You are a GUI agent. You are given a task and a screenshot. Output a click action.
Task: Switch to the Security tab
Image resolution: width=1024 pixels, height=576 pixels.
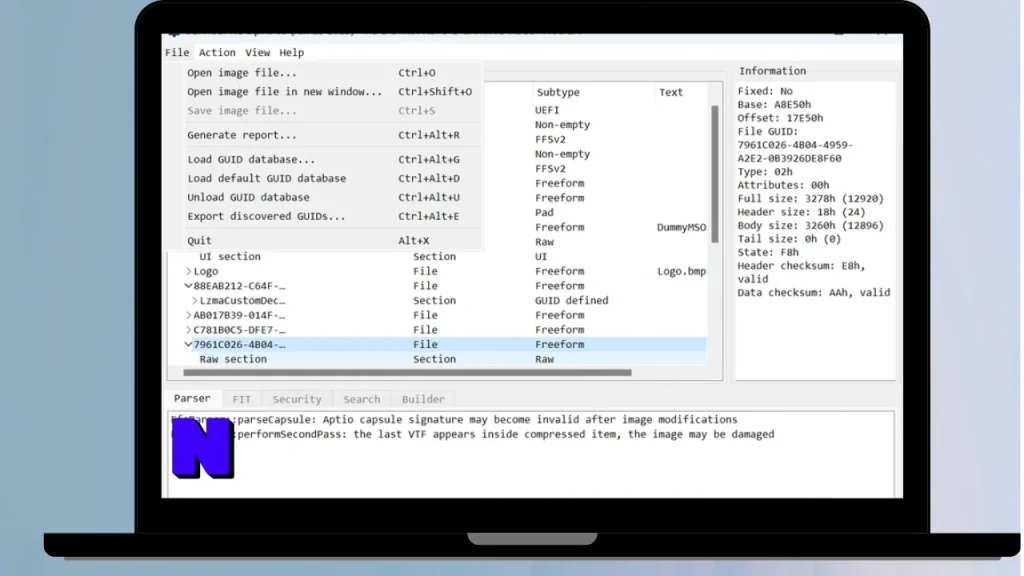[x=297, y=399]
